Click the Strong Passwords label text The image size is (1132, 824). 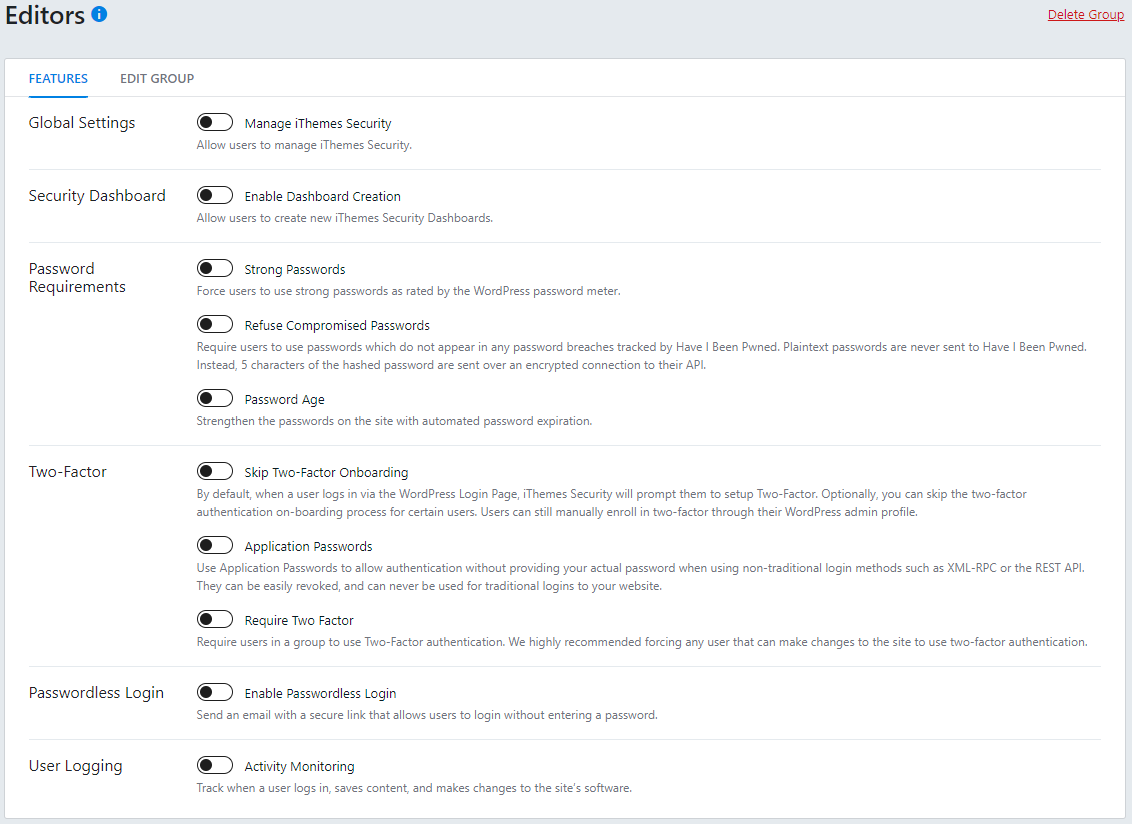(x=294, y=269)
